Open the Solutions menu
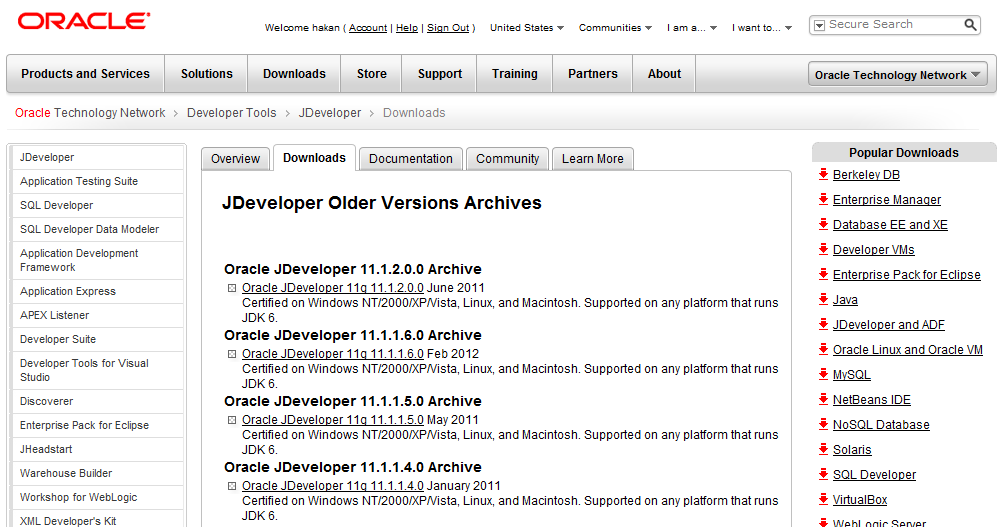Image resolution: width=1006 pixels, height=527 pixels. [207, 74]
